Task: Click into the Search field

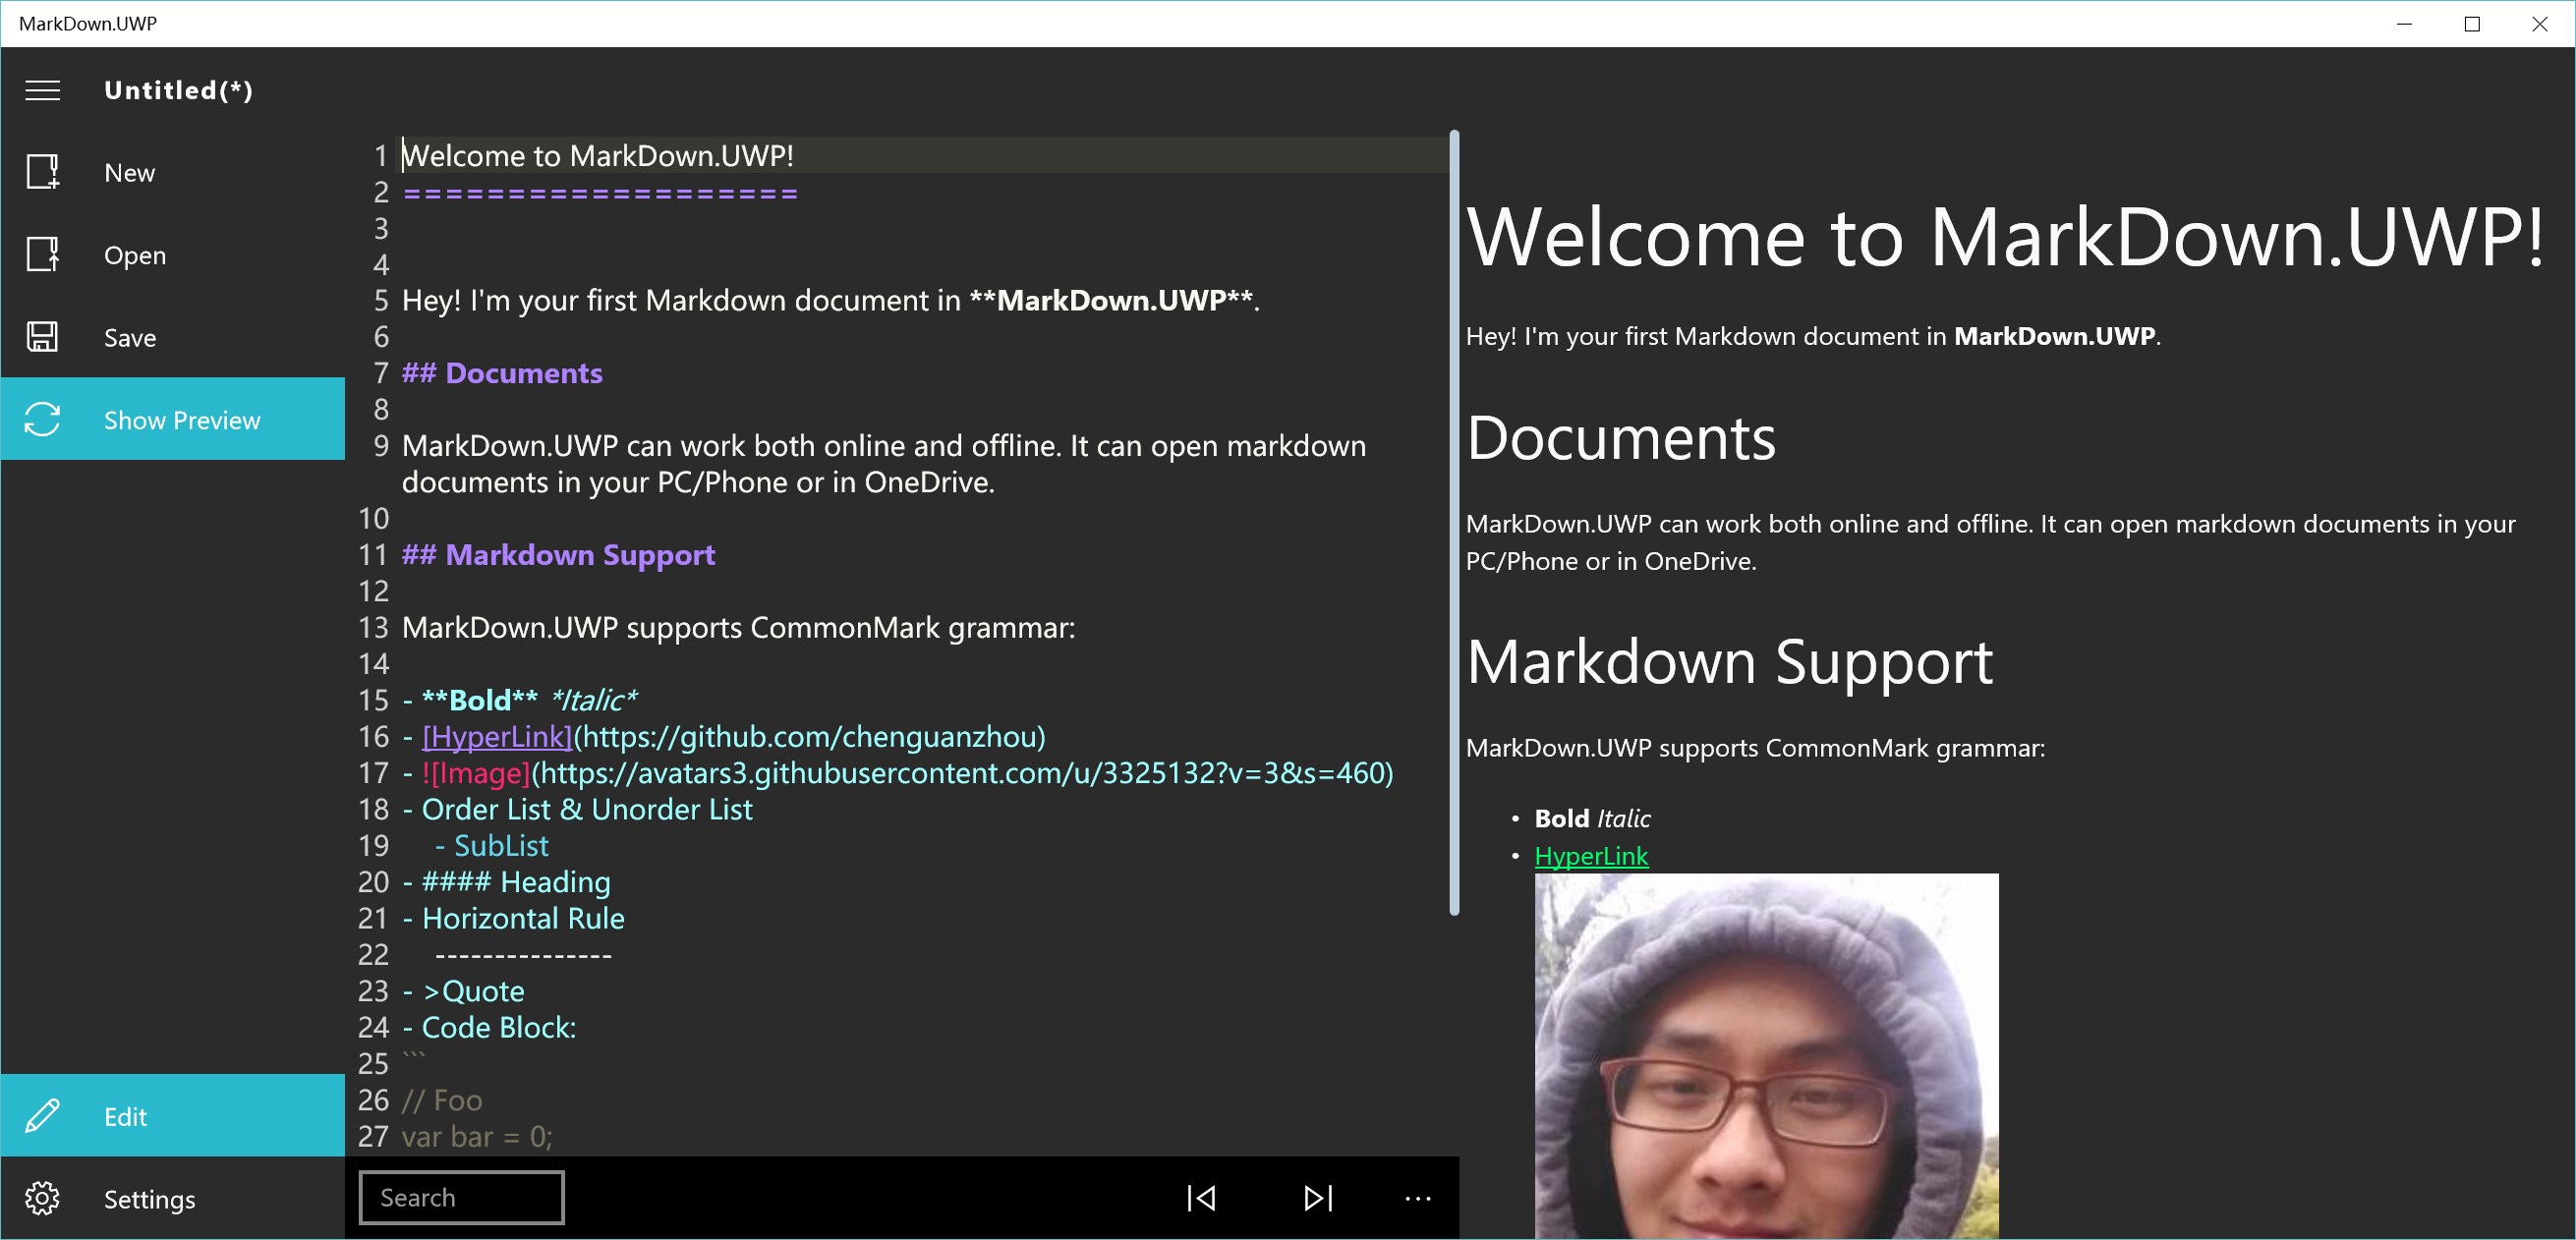Action: pyautogui.click(x=461, y=1198)
